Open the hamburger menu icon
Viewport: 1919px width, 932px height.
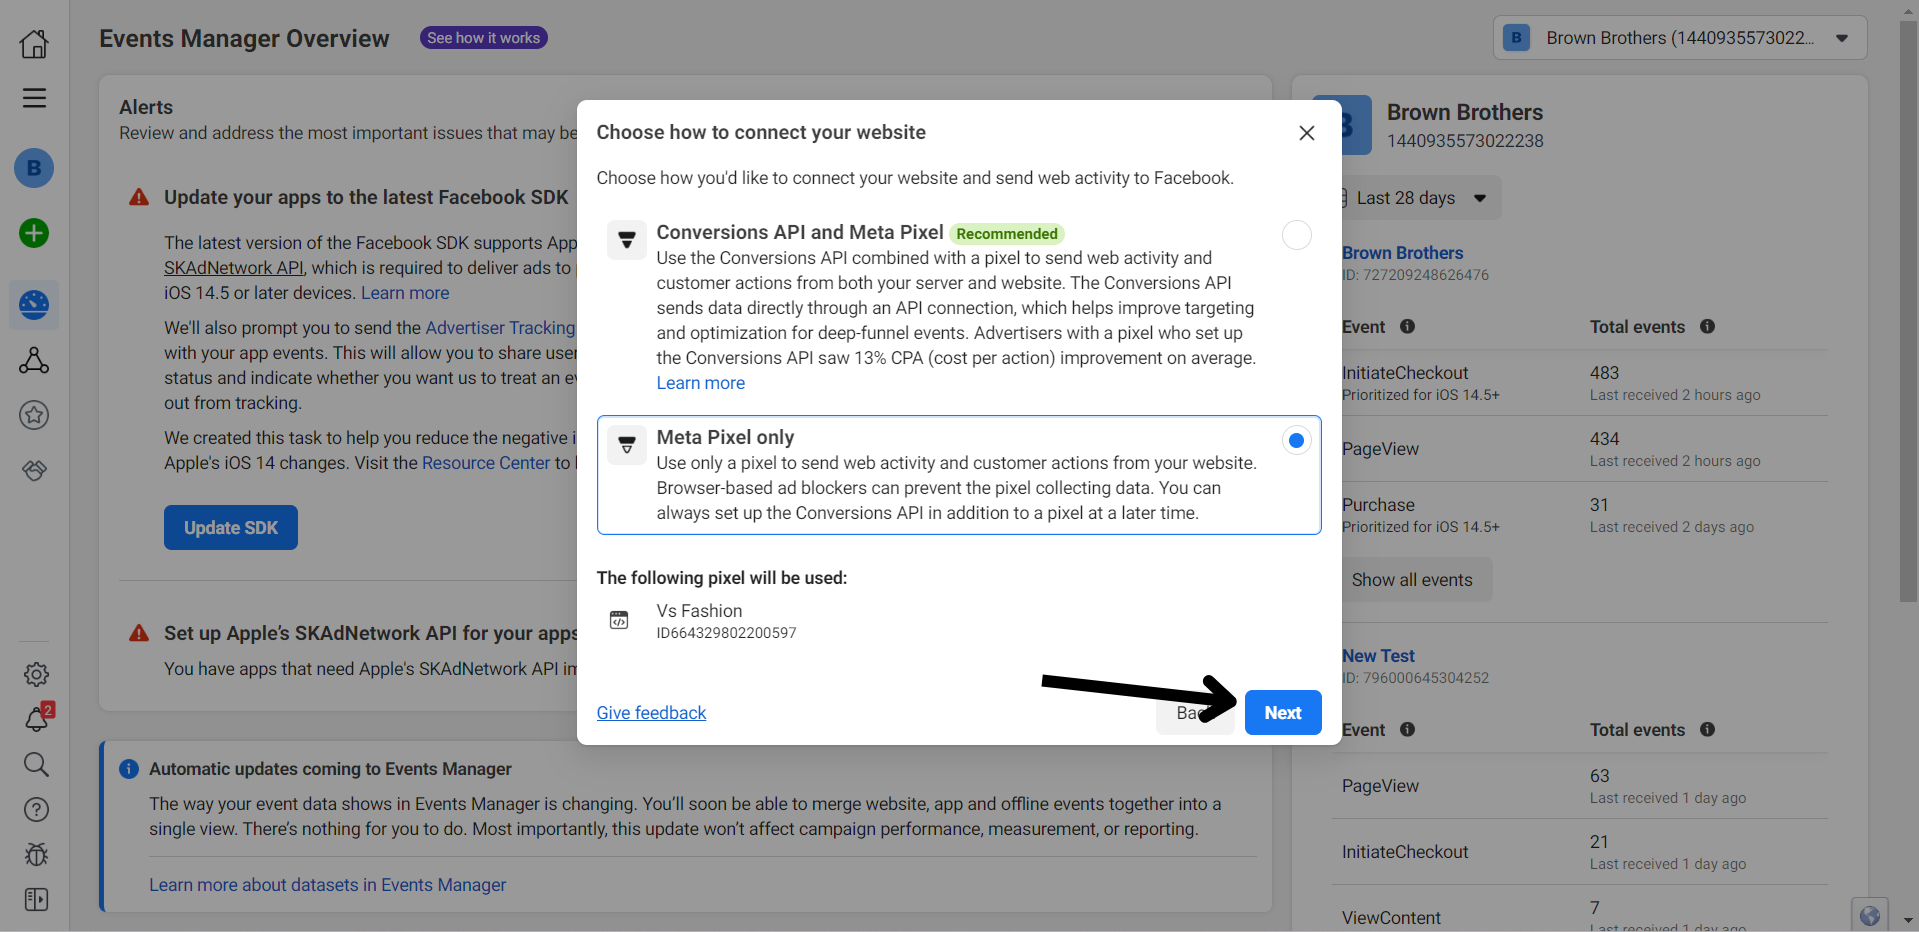point(34,98)
